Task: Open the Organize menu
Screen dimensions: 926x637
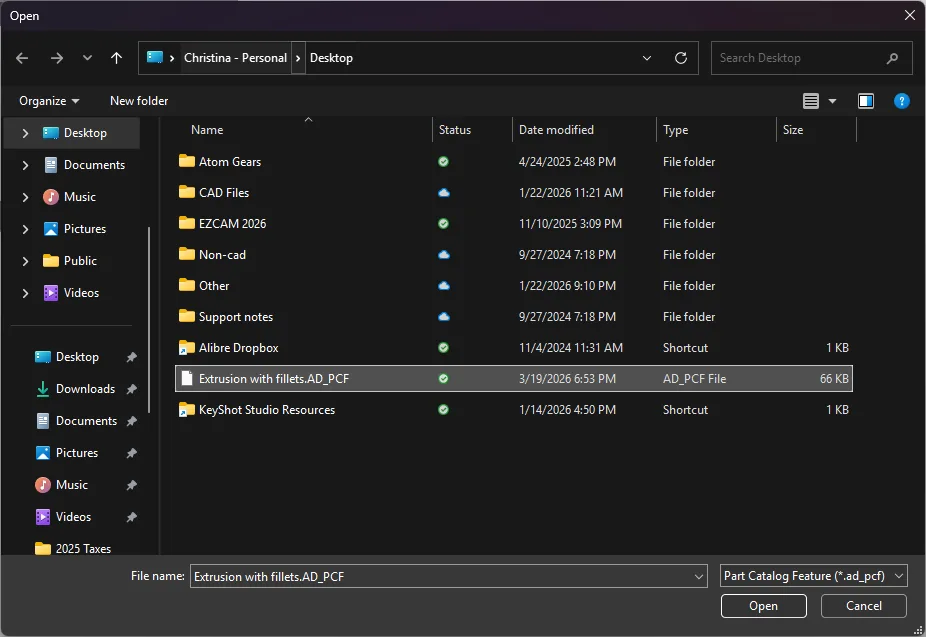Action: pyautogui.click(x=49, y=101)
